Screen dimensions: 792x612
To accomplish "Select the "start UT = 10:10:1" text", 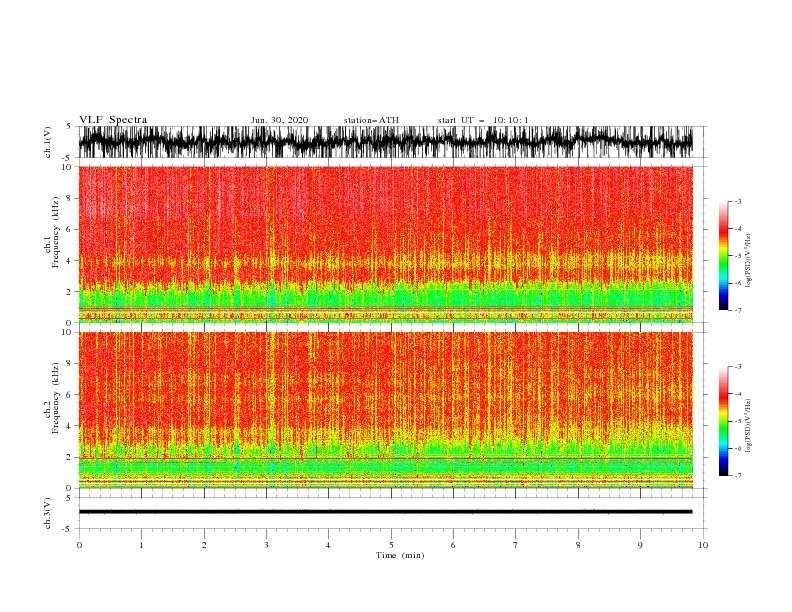I will click(483, 120).
